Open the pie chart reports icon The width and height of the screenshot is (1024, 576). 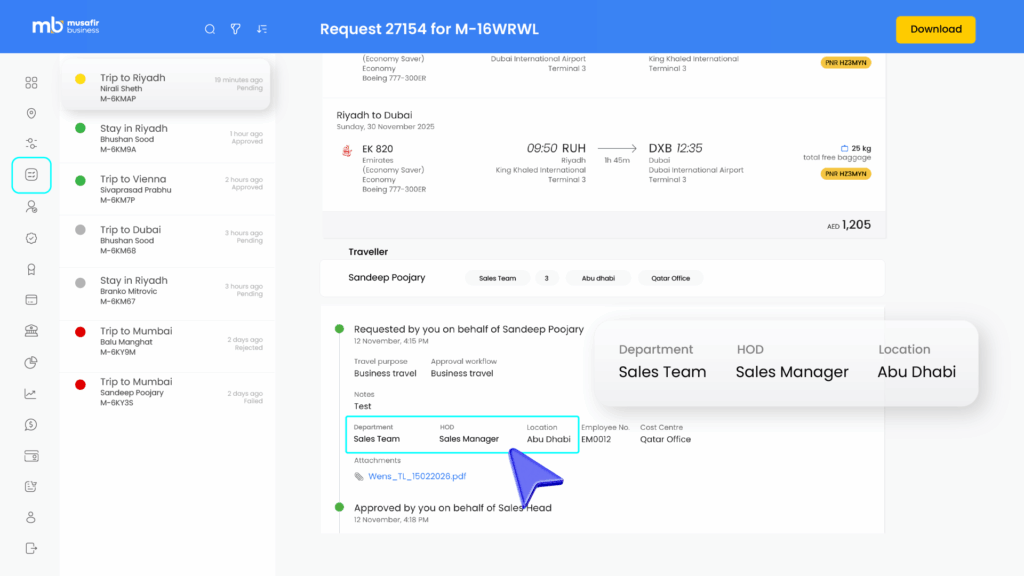31,362
